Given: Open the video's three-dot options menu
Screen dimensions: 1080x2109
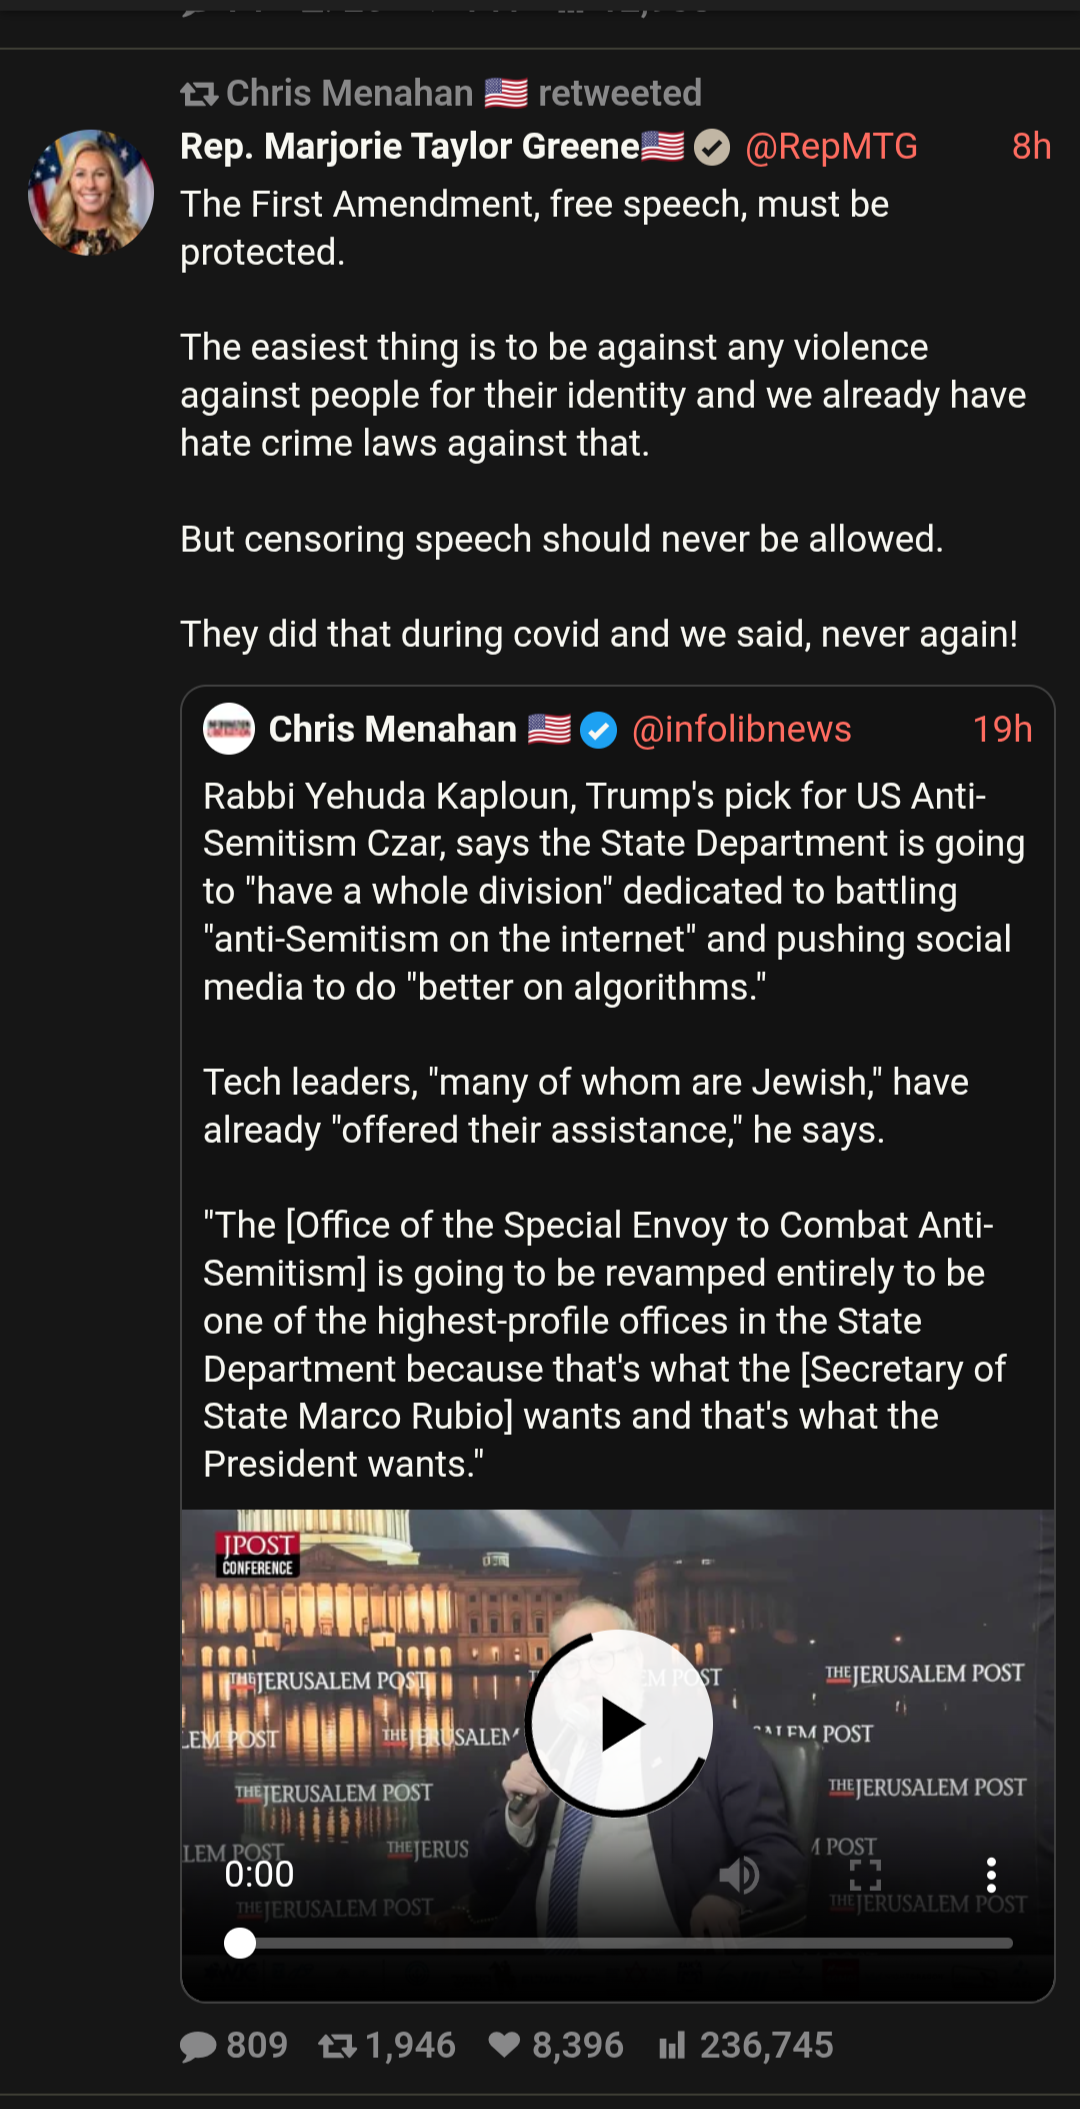Looking at the screenshot, I should (990, 1875).
